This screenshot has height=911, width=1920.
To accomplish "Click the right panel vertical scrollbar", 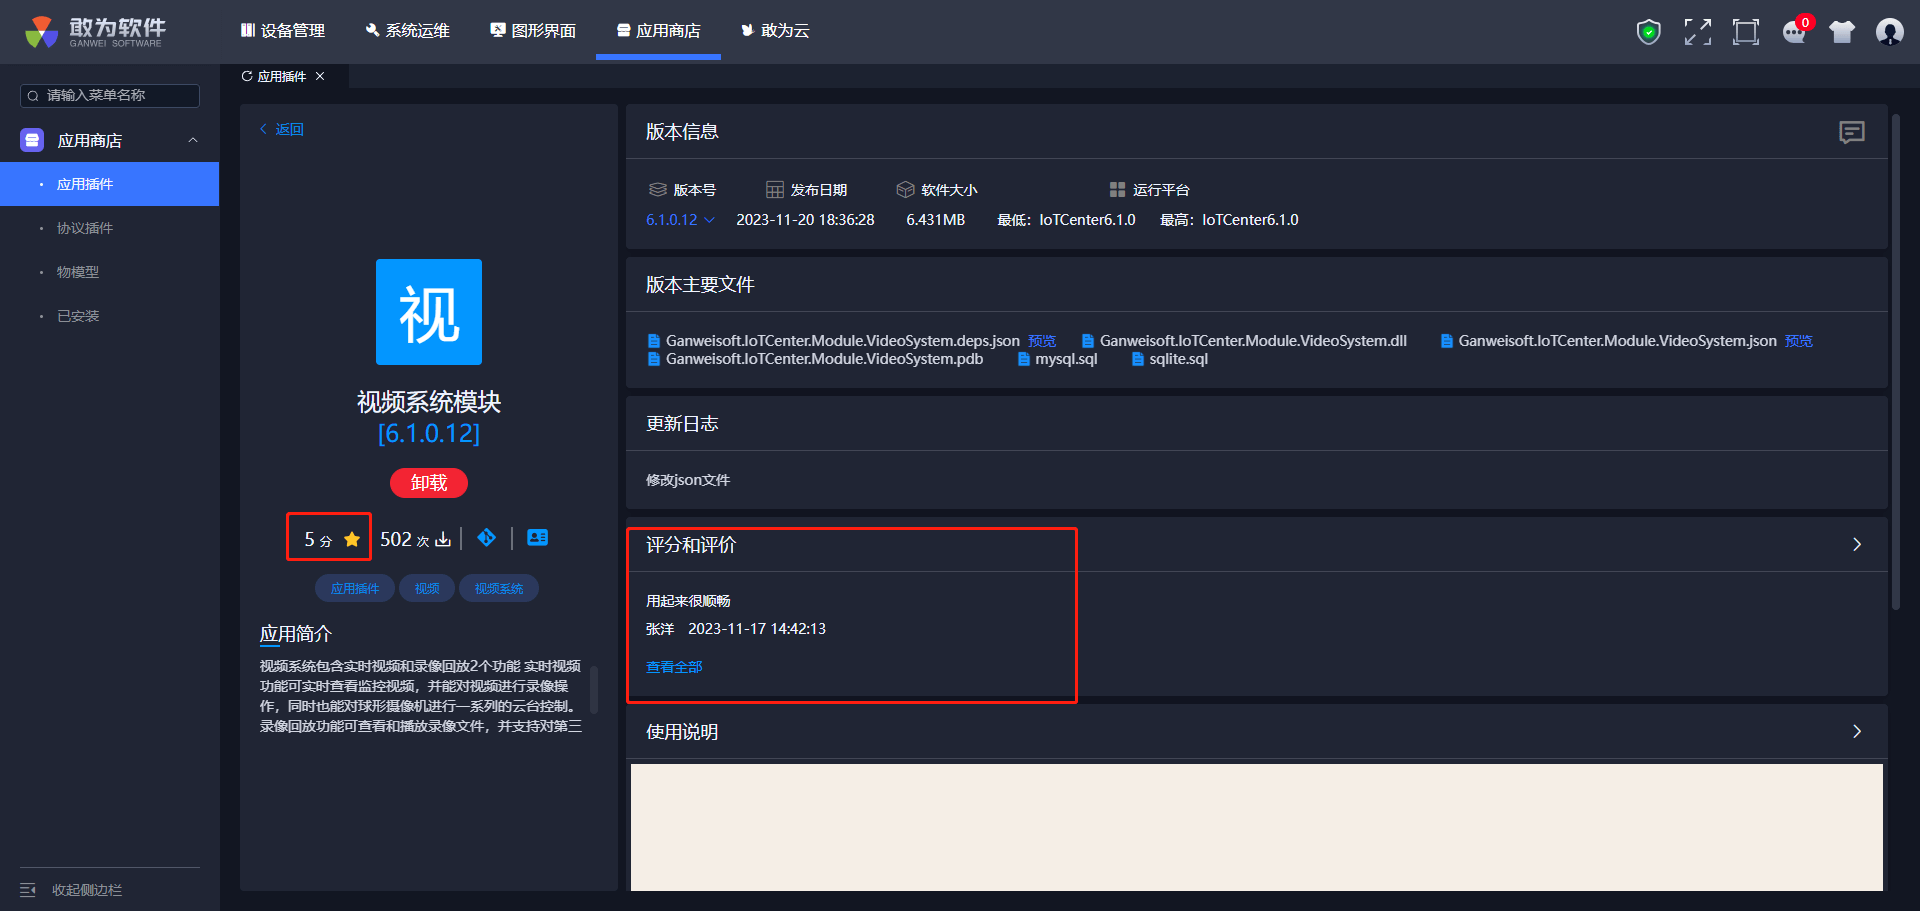I will (1895, 360).
